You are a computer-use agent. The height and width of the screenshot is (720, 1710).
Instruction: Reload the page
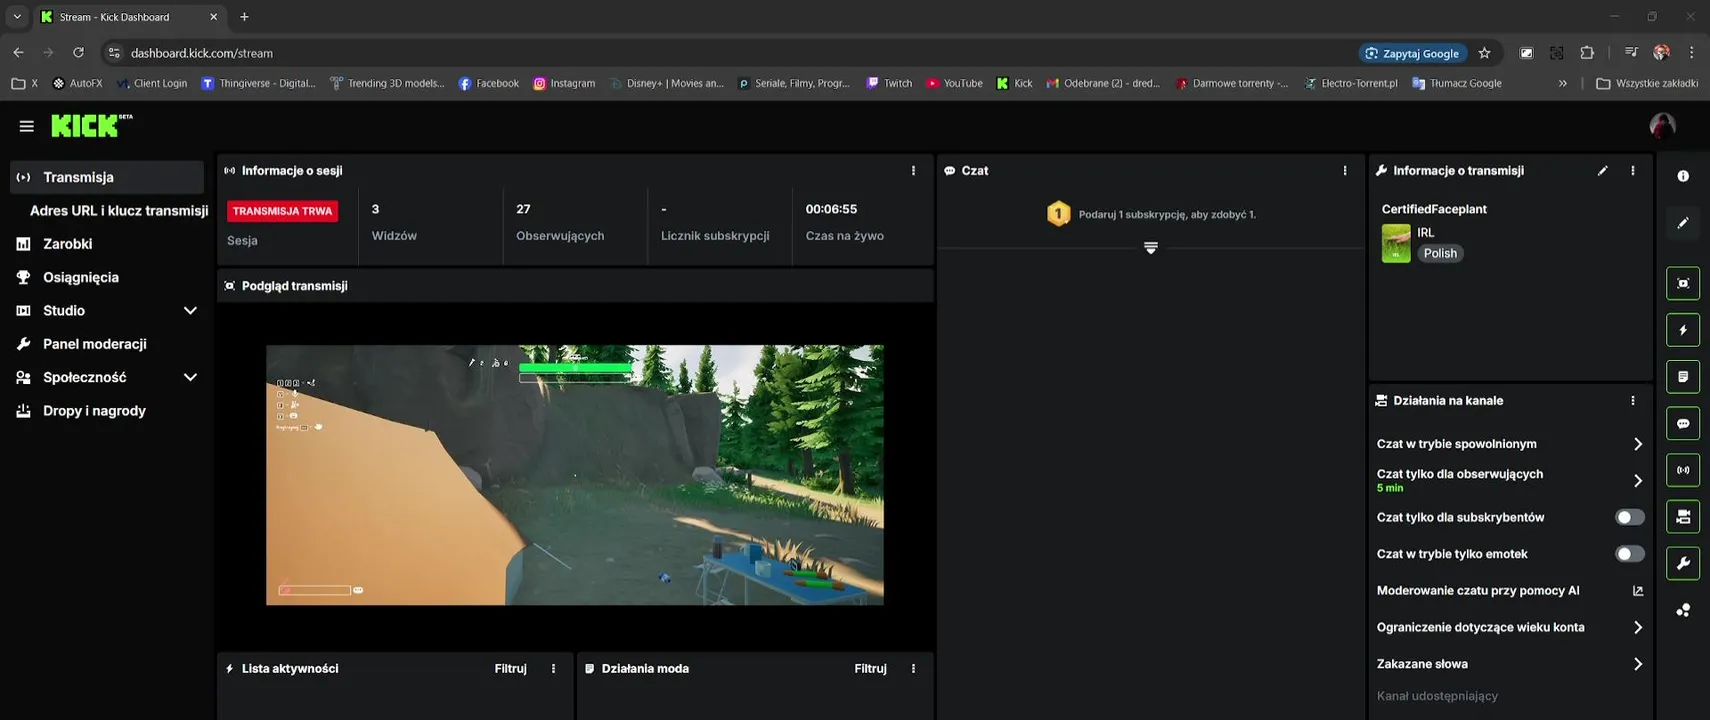79,53
